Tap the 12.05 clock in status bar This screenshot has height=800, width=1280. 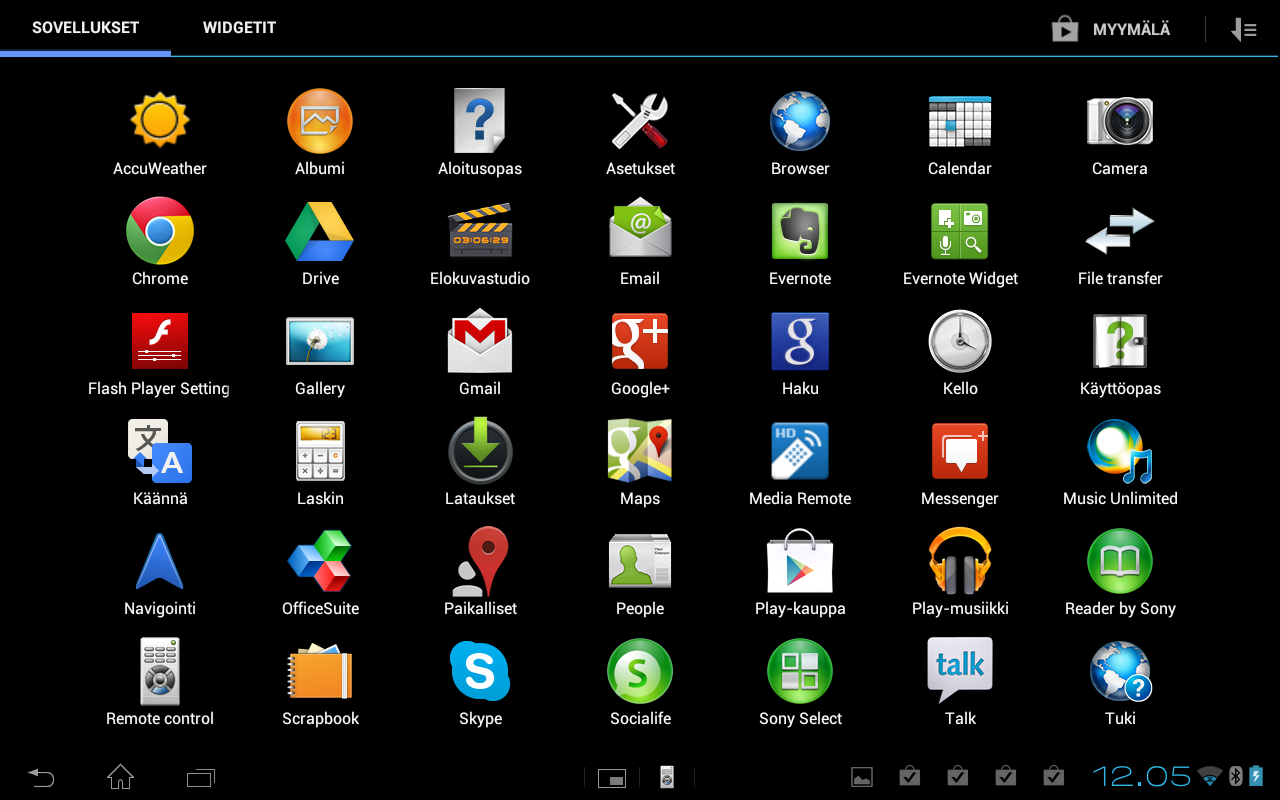coord(1142,777)
